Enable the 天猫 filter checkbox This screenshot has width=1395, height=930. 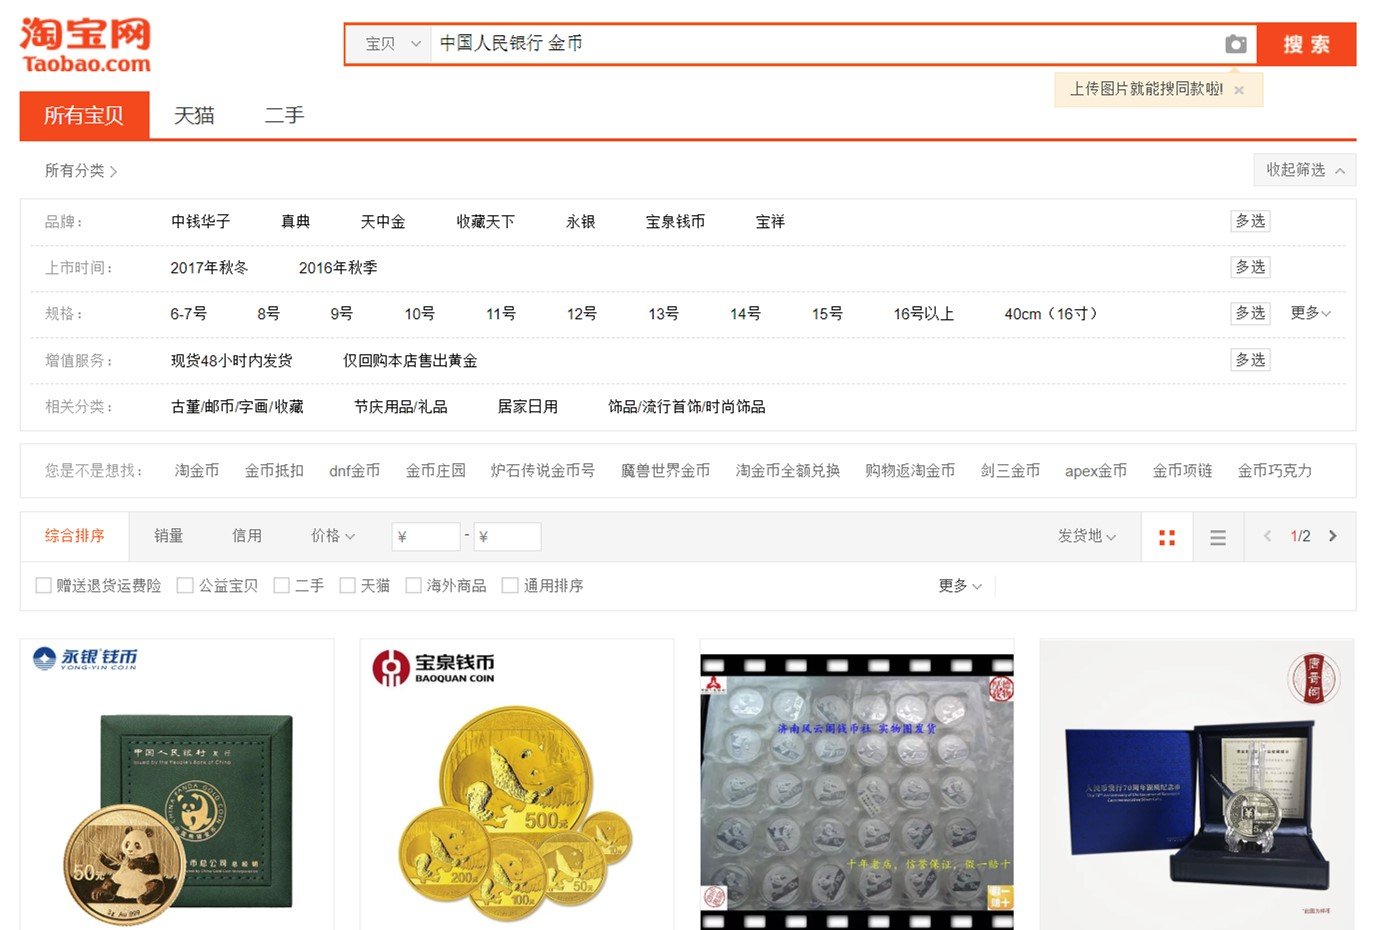click(x=347, y=585)
